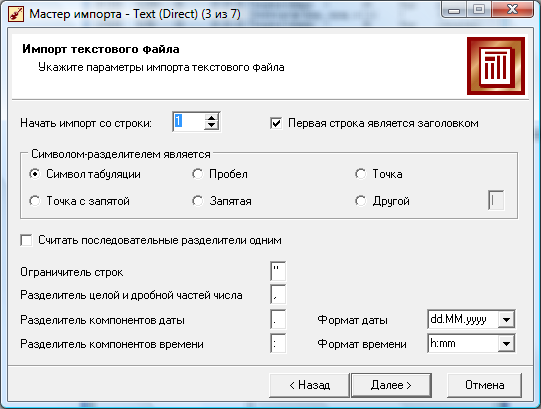Decrease the start import row number
The image size is (541, 409).
(211, 126)
